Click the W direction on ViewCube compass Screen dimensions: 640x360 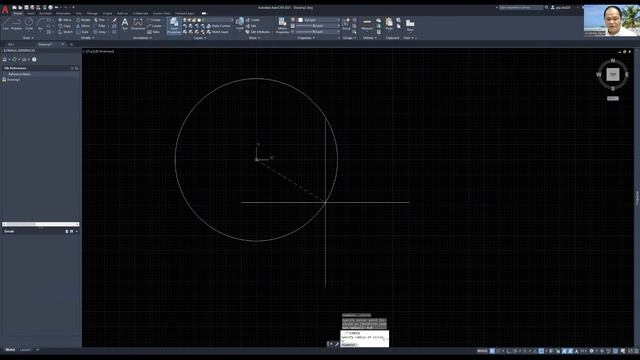click(599, 74)
